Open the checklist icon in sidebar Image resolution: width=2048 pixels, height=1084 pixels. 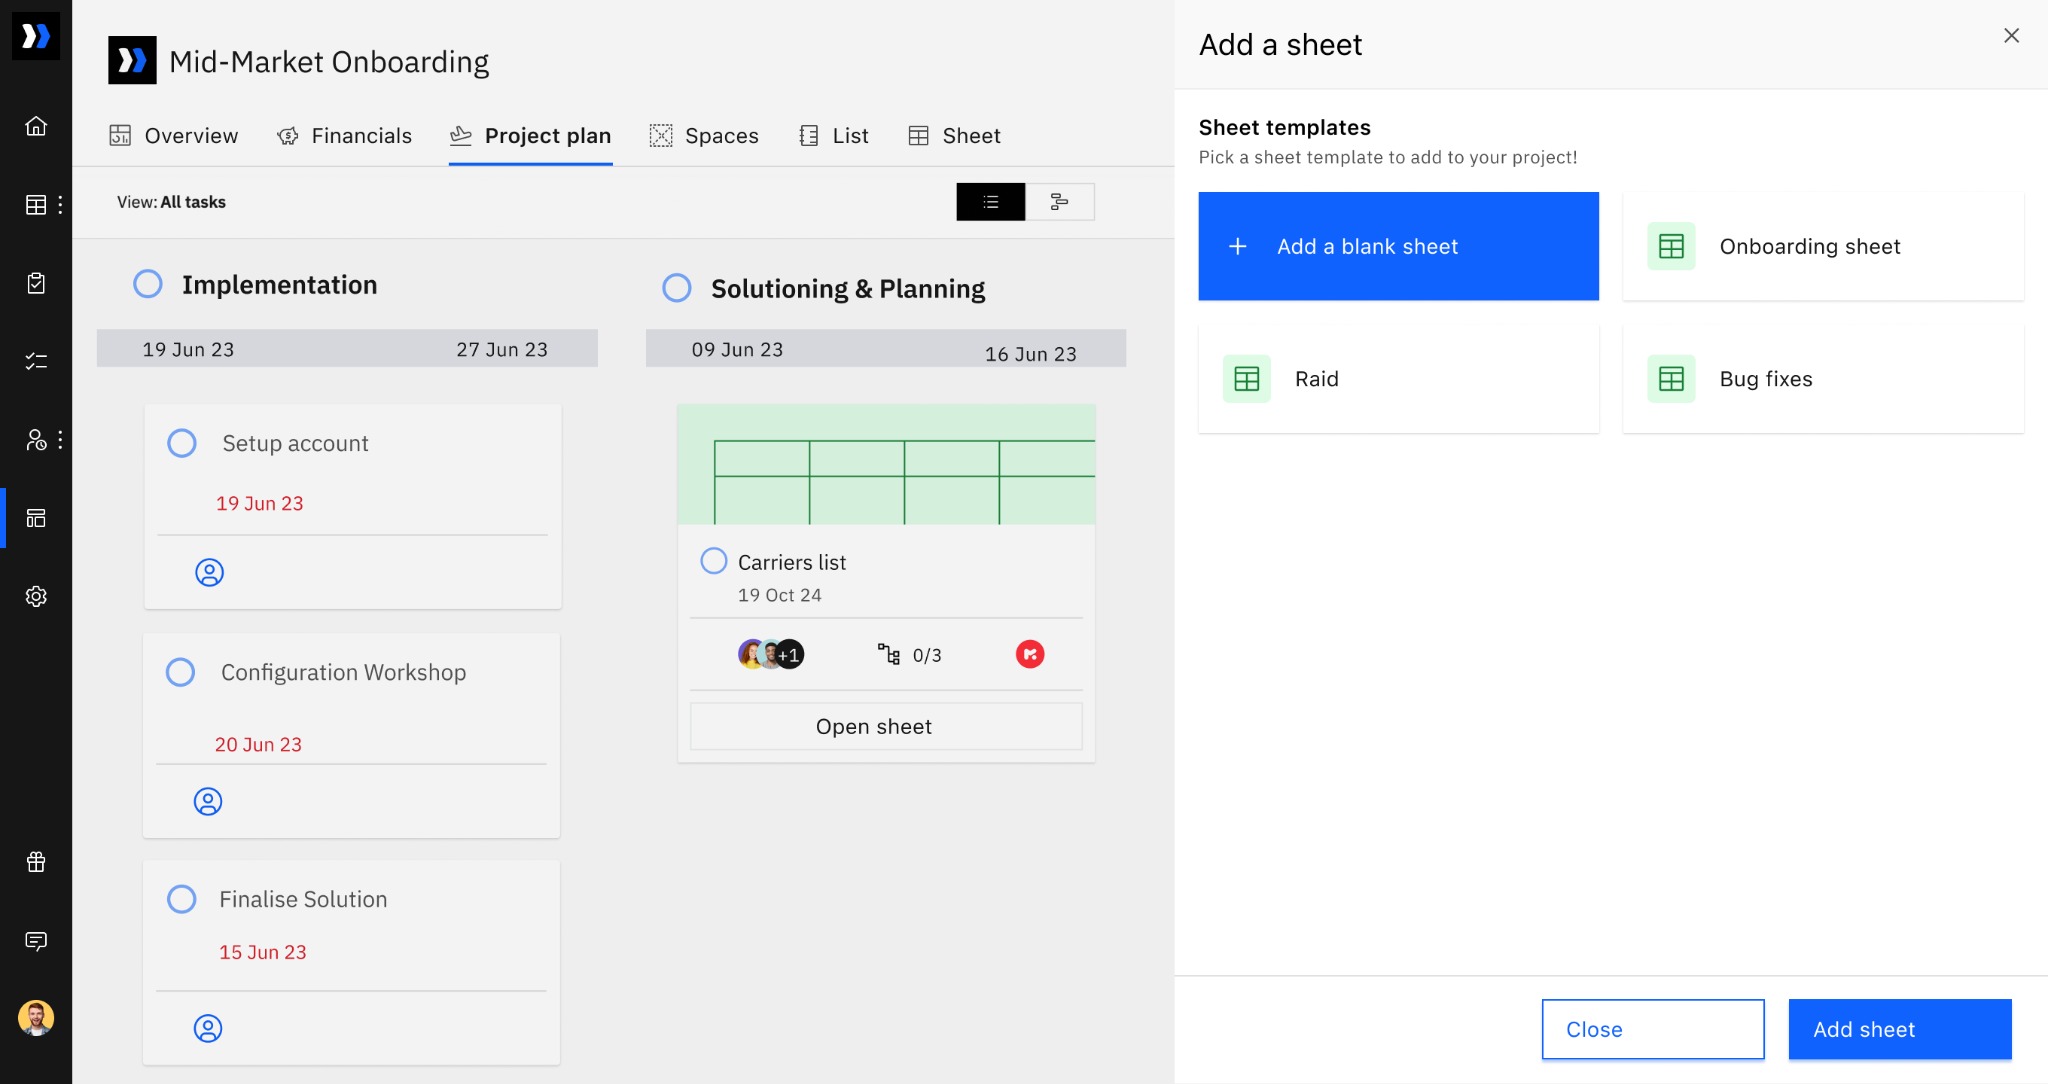[x=36, y=361]
